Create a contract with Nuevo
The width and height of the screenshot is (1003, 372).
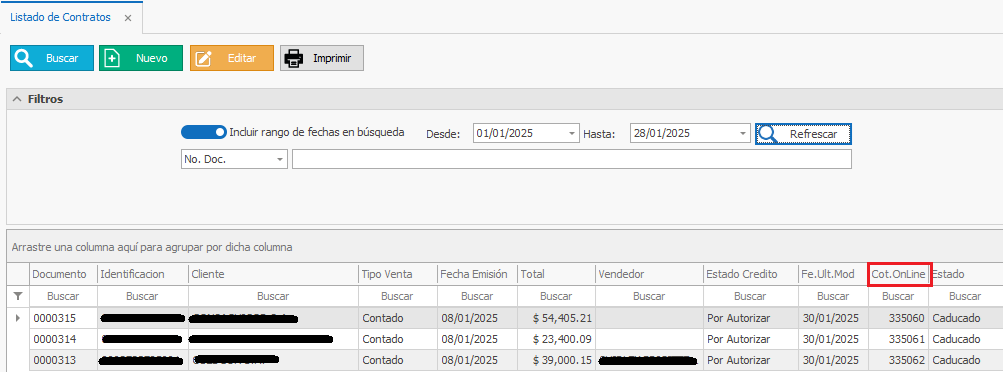(x=141, y=58)
